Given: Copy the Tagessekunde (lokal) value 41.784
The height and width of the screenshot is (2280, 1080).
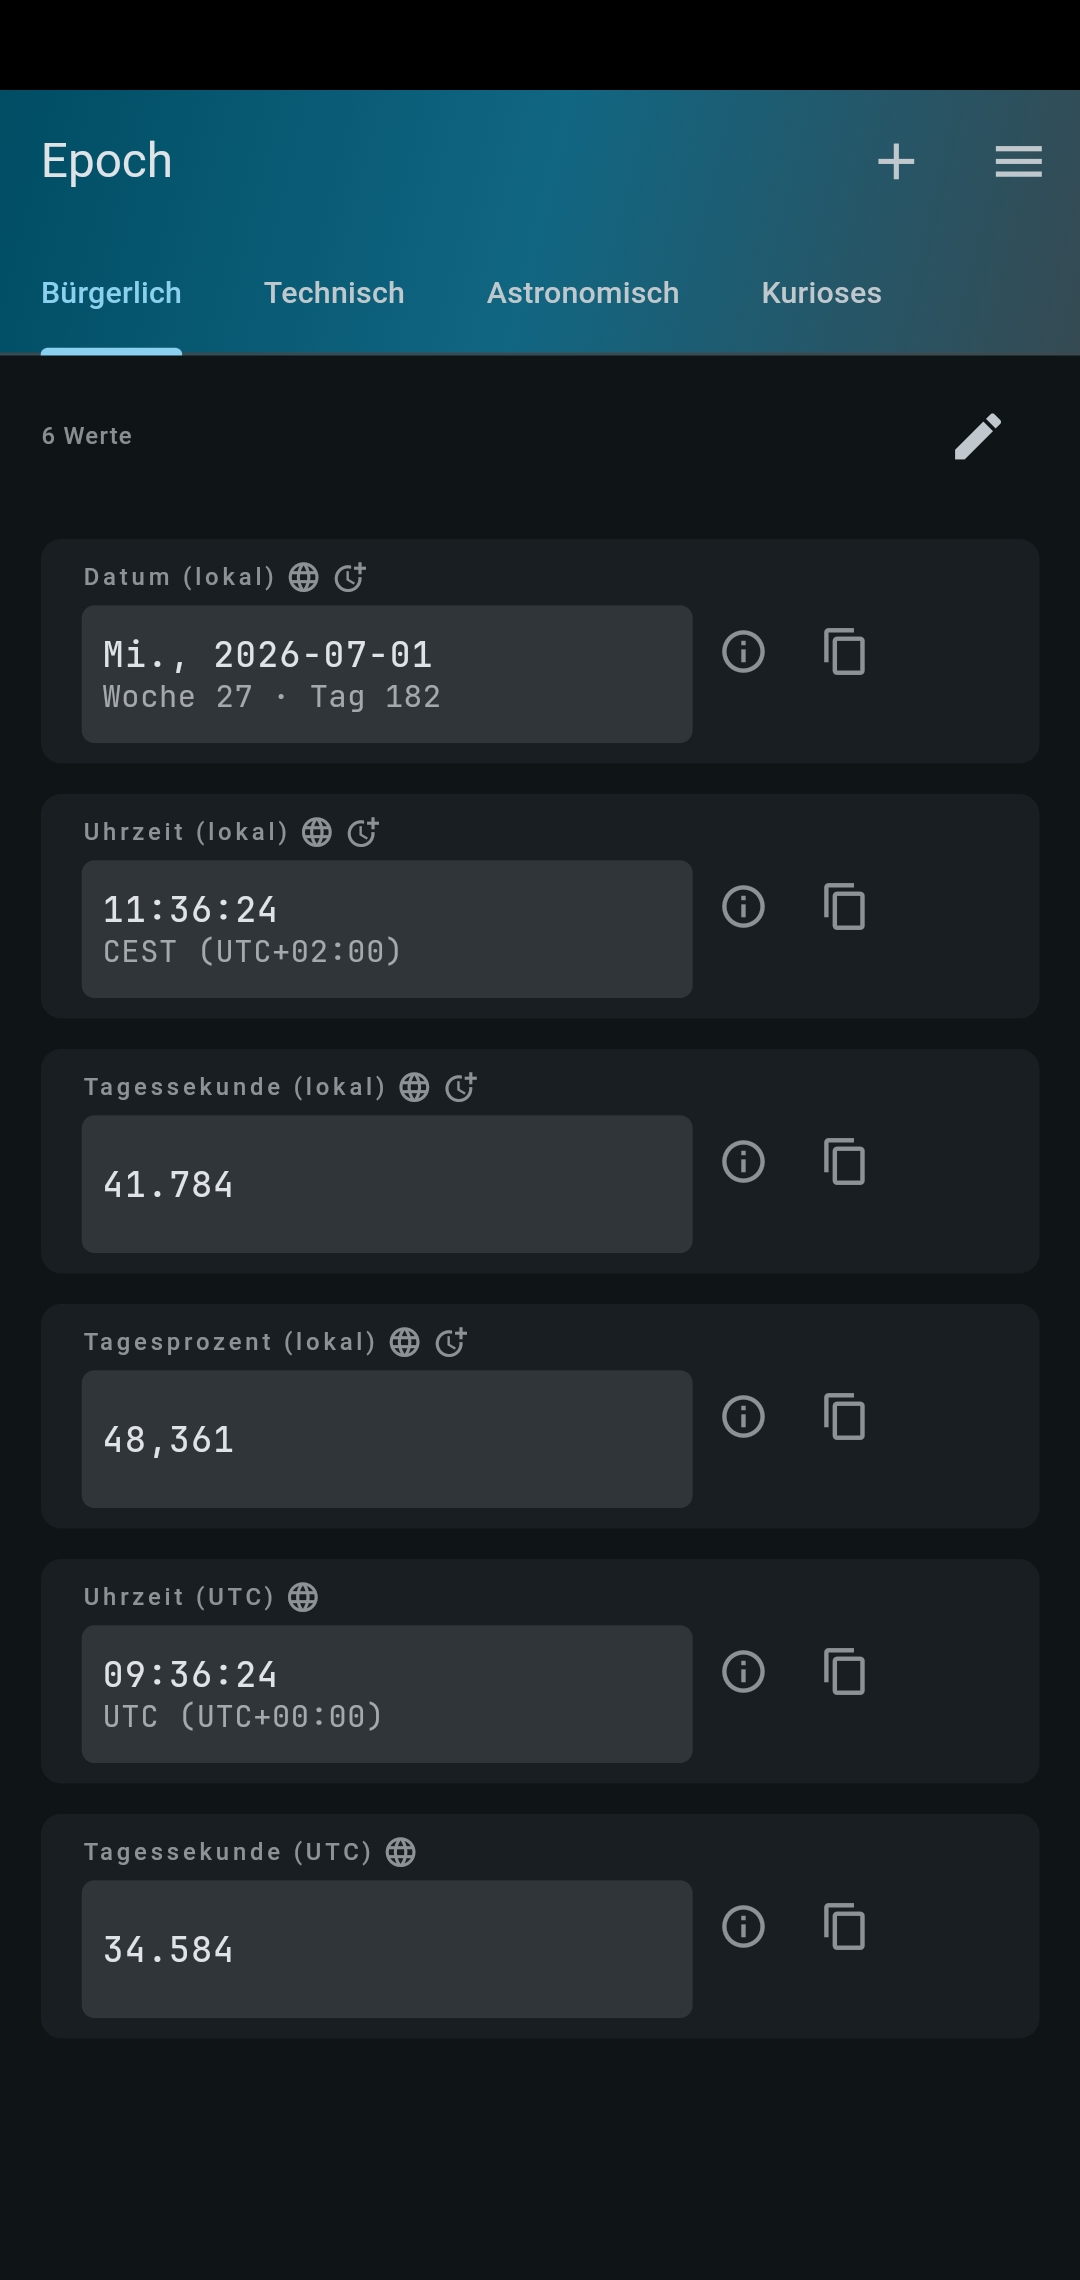Looking at the screenshot, I should point(844,1162).
